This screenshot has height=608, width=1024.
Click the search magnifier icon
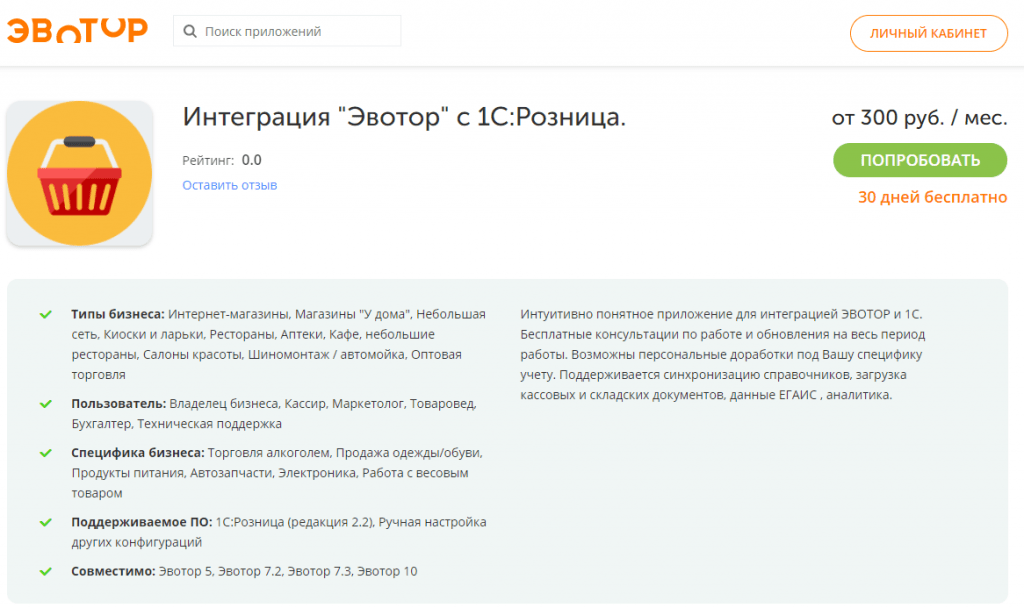(x=190, y=31)
